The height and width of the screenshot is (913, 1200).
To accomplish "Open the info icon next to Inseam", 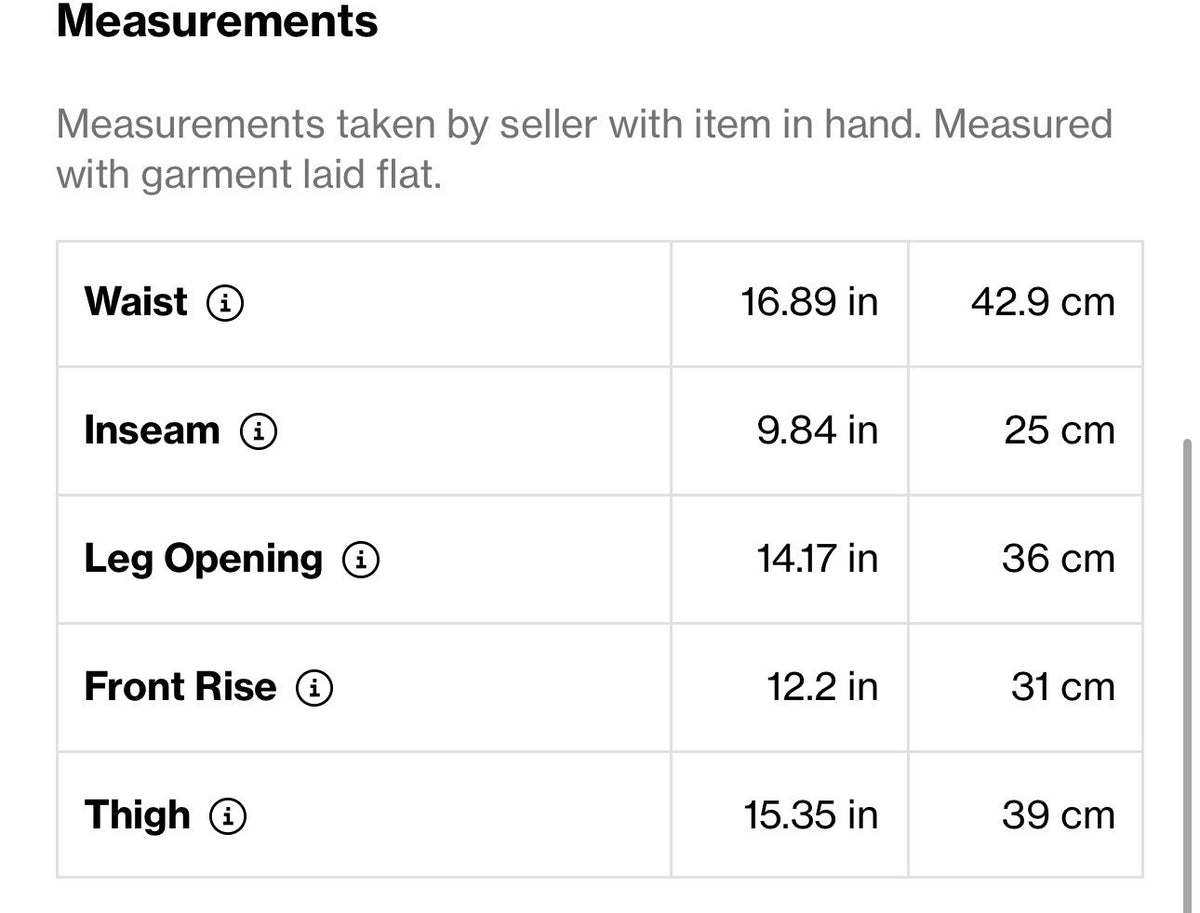I will click(258, 431).
